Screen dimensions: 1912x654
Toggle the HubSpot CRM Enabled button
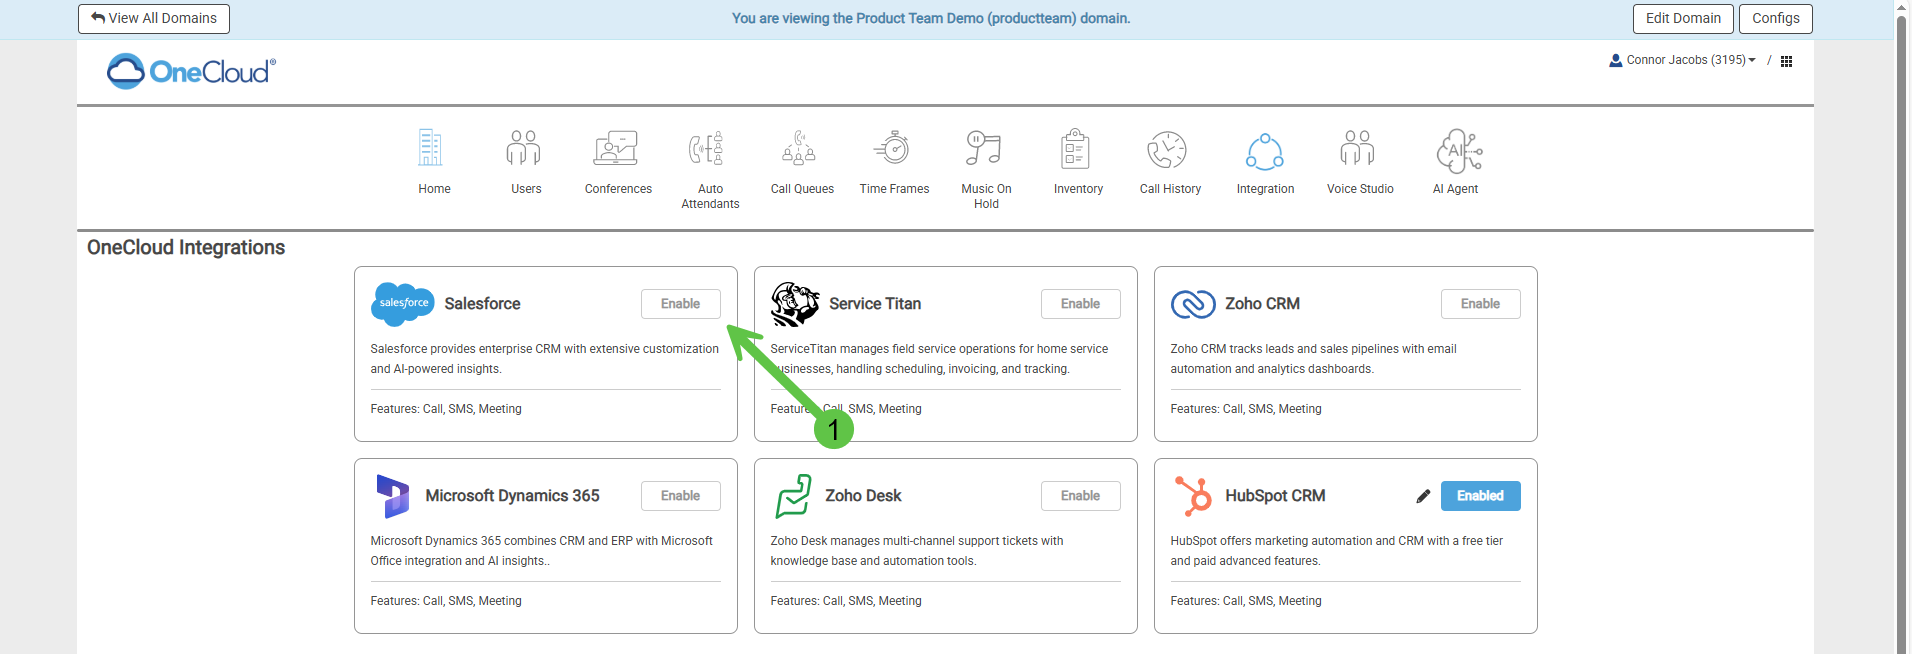[1480, 496]
